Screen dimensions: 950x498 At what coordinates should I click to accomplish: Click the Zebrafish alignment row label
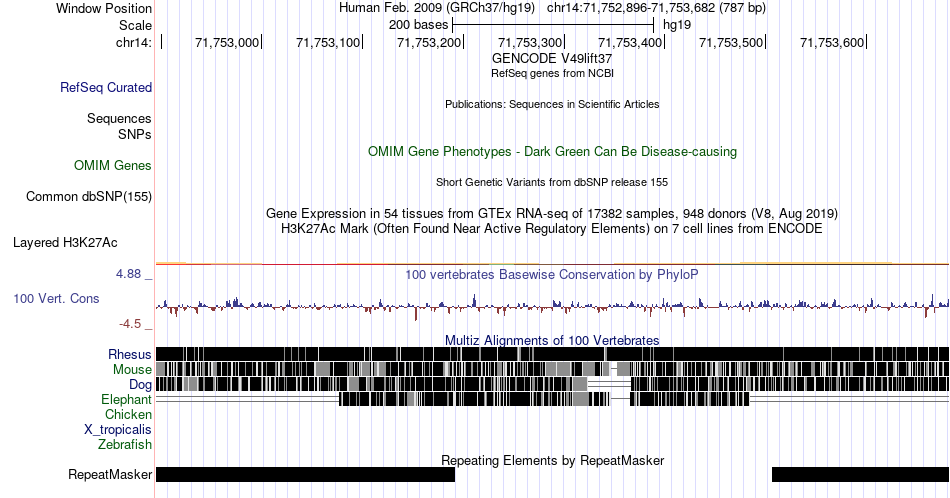pyautogui.click(x=125, y=444)
